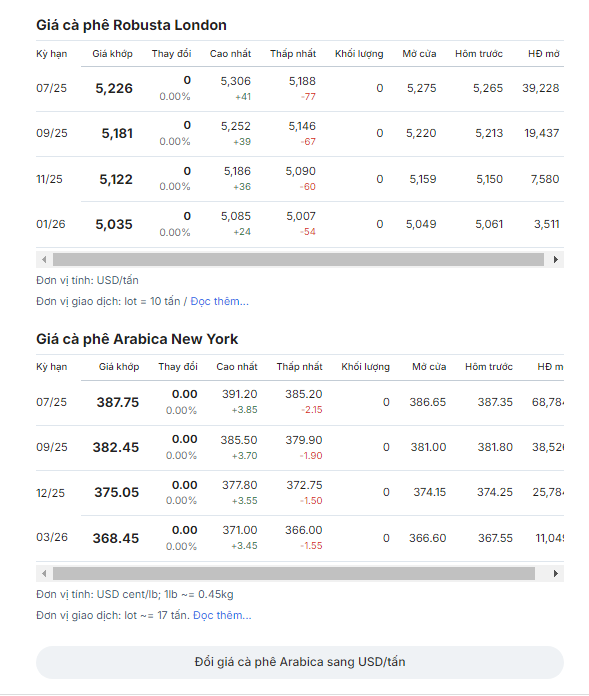The height and width of the screenshot is (696, 589).
Task: Select Robusta 'Khối lượng' column header
Action: (x=359, y=54)
